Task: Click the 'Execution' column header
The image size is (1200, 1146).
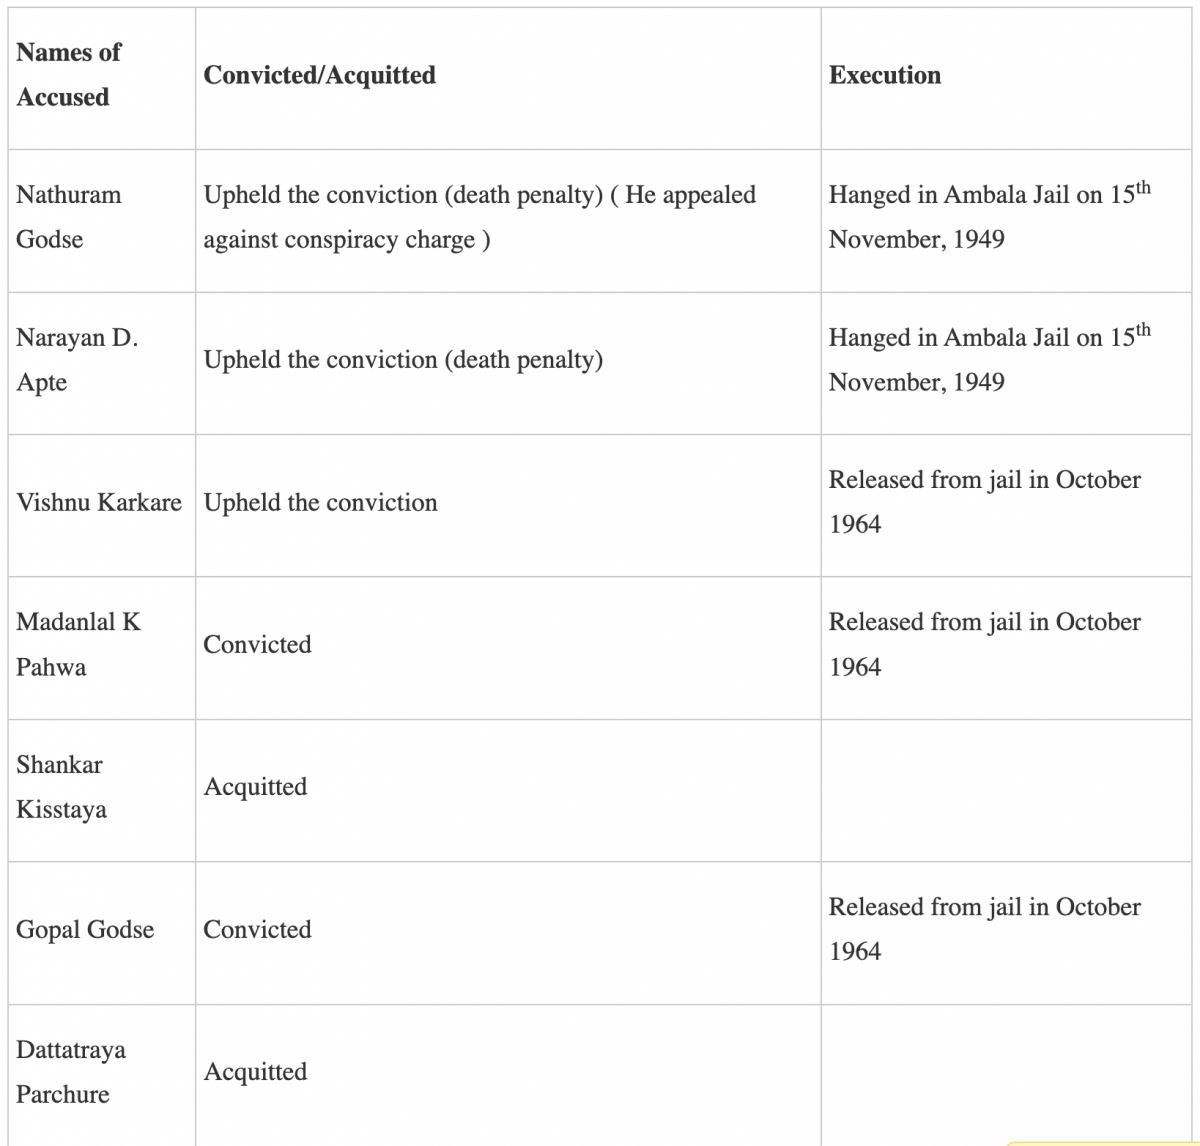Action: click(884, 76)
